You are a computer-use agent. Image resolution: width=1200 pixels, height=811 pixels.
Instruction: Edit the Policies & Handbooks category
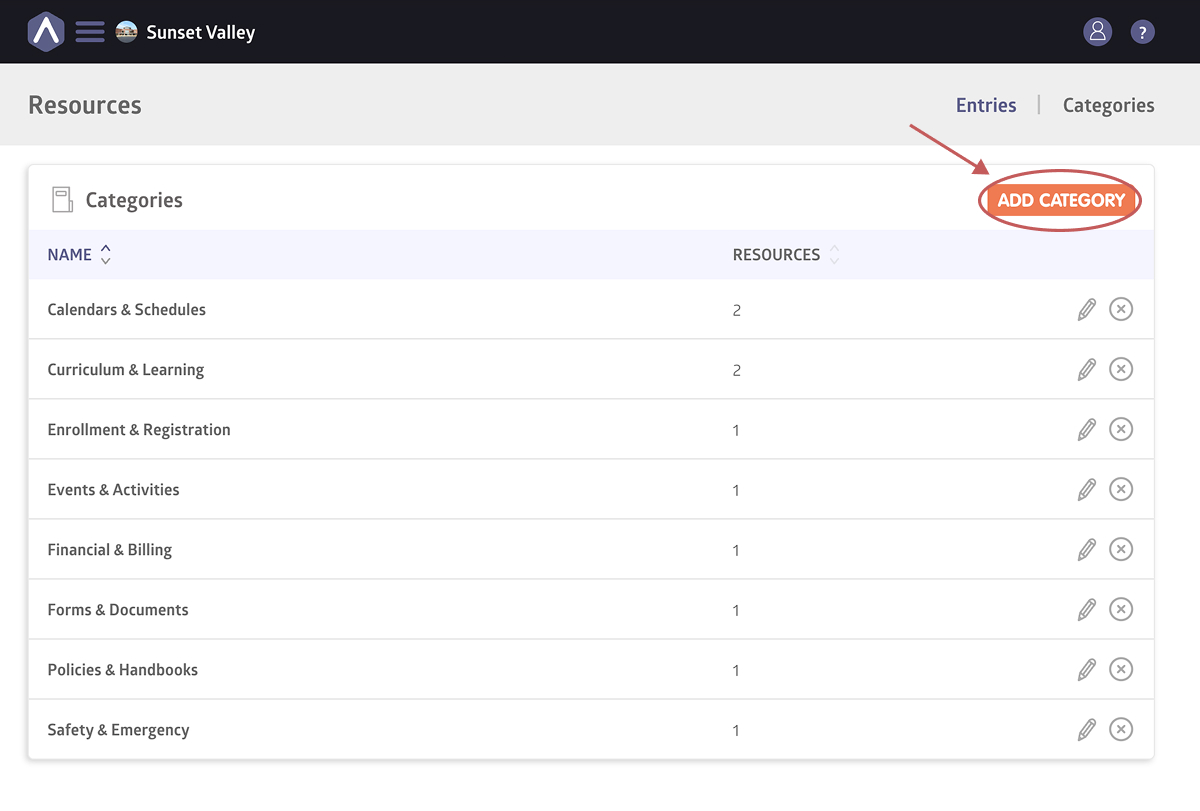tap(1086, 670)
